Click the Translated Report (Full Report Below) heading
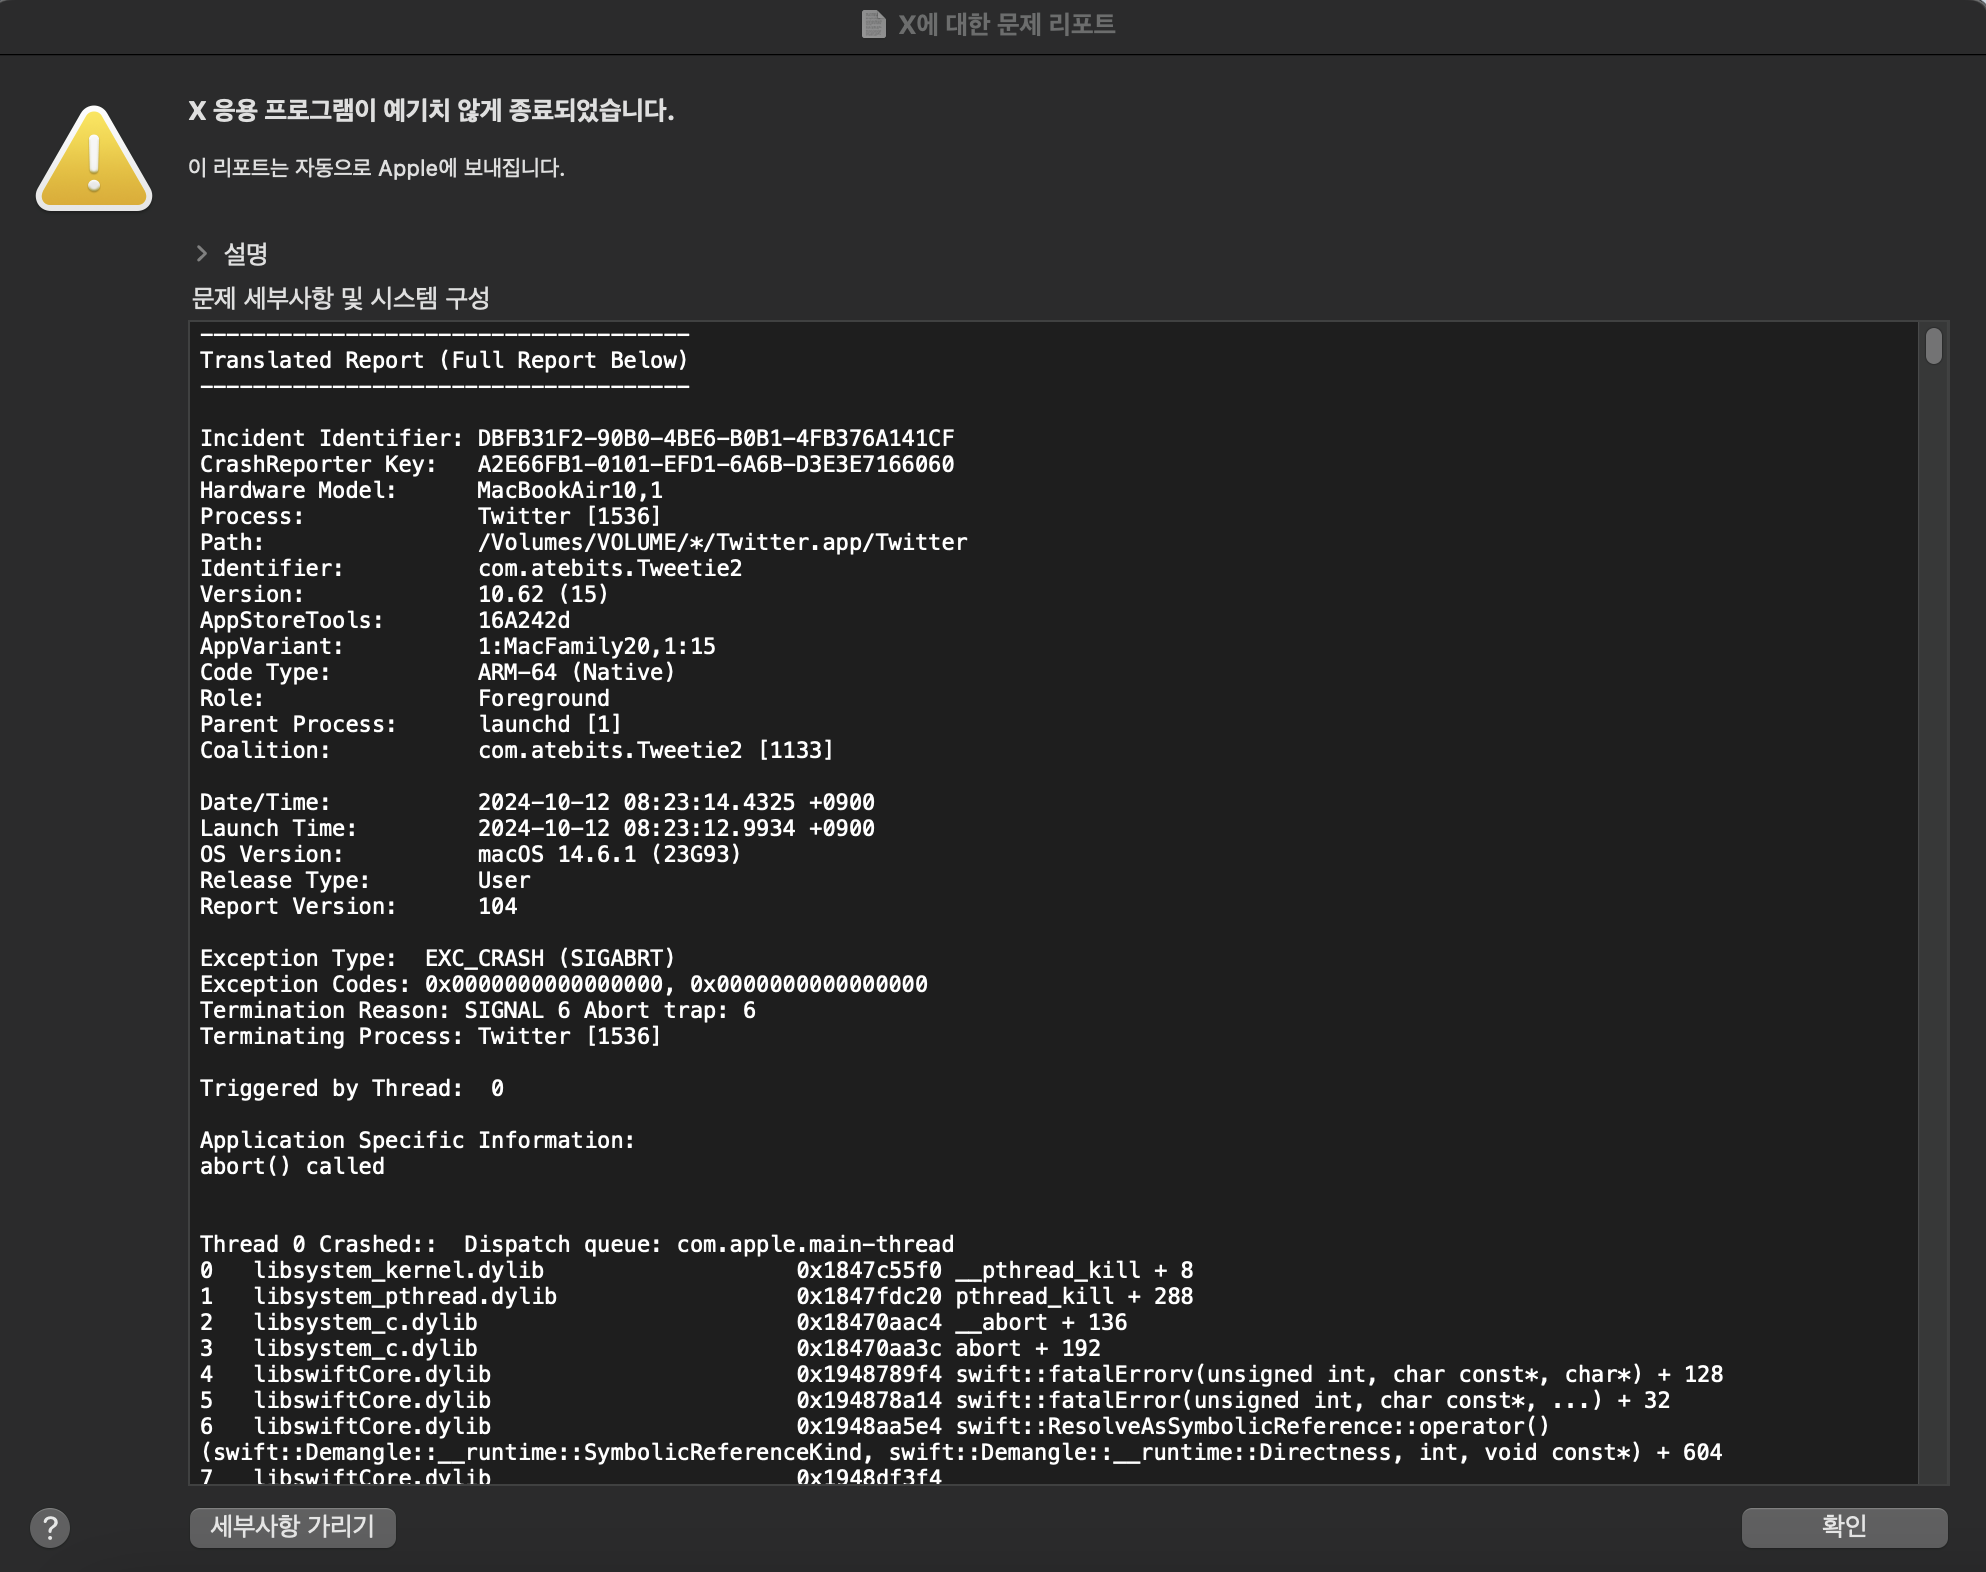 pos(444,360)
